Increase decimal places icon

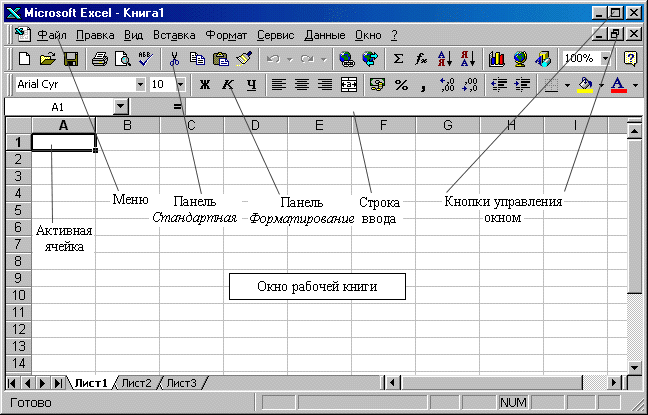tap(448, 85)
